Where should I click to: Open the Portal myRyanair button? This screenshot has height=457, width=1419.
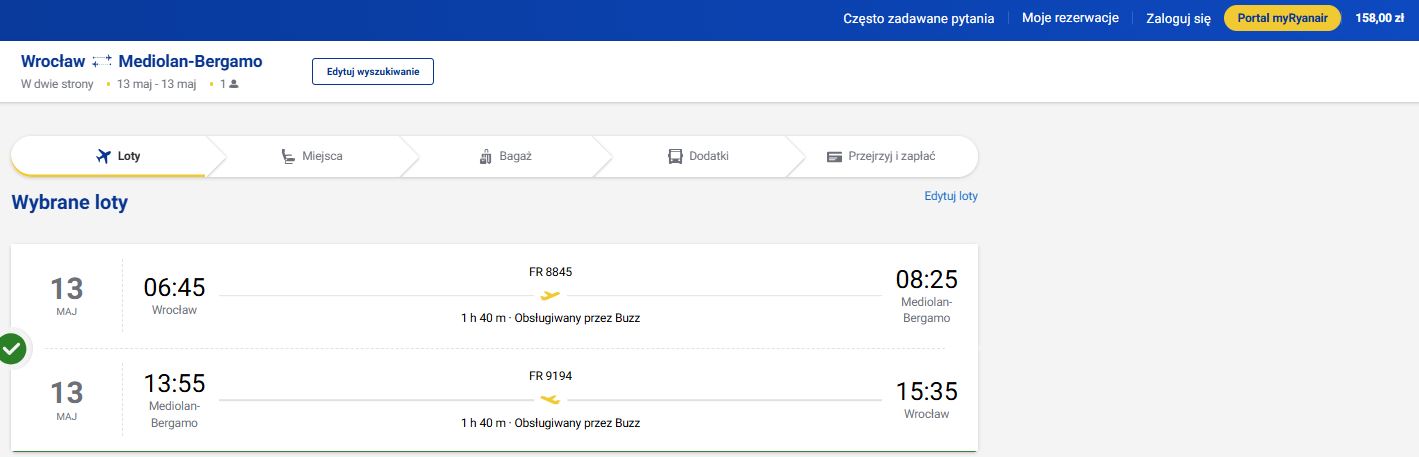click(1282, 18)
